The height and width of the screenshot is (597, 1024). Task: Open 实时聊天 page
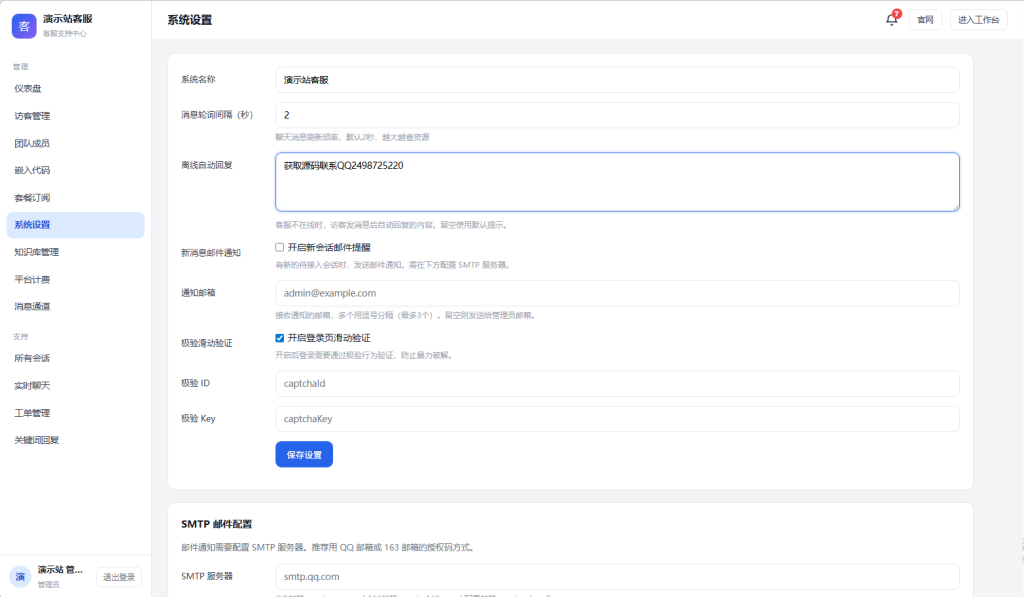(75, 386)
